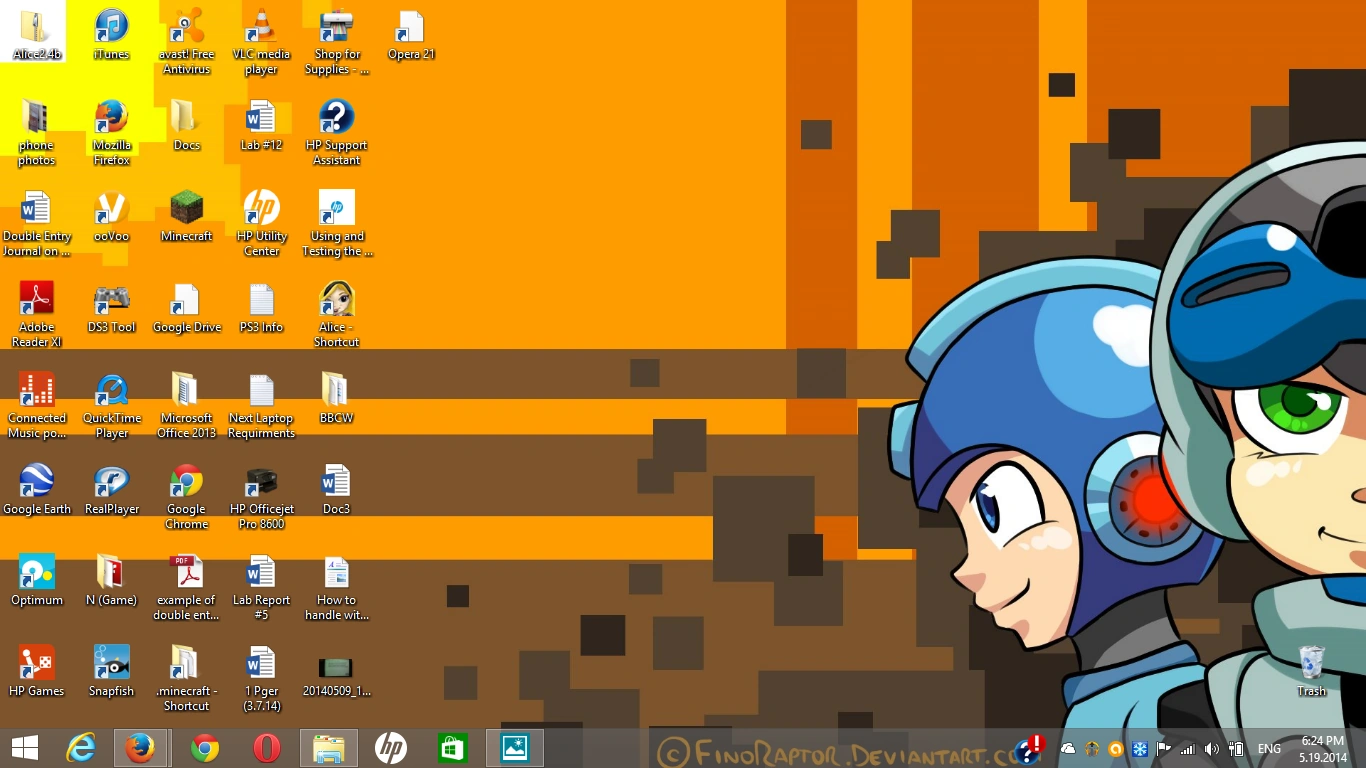
Task: Click the Opera icon in taskbar
Action: click(266, 748)
